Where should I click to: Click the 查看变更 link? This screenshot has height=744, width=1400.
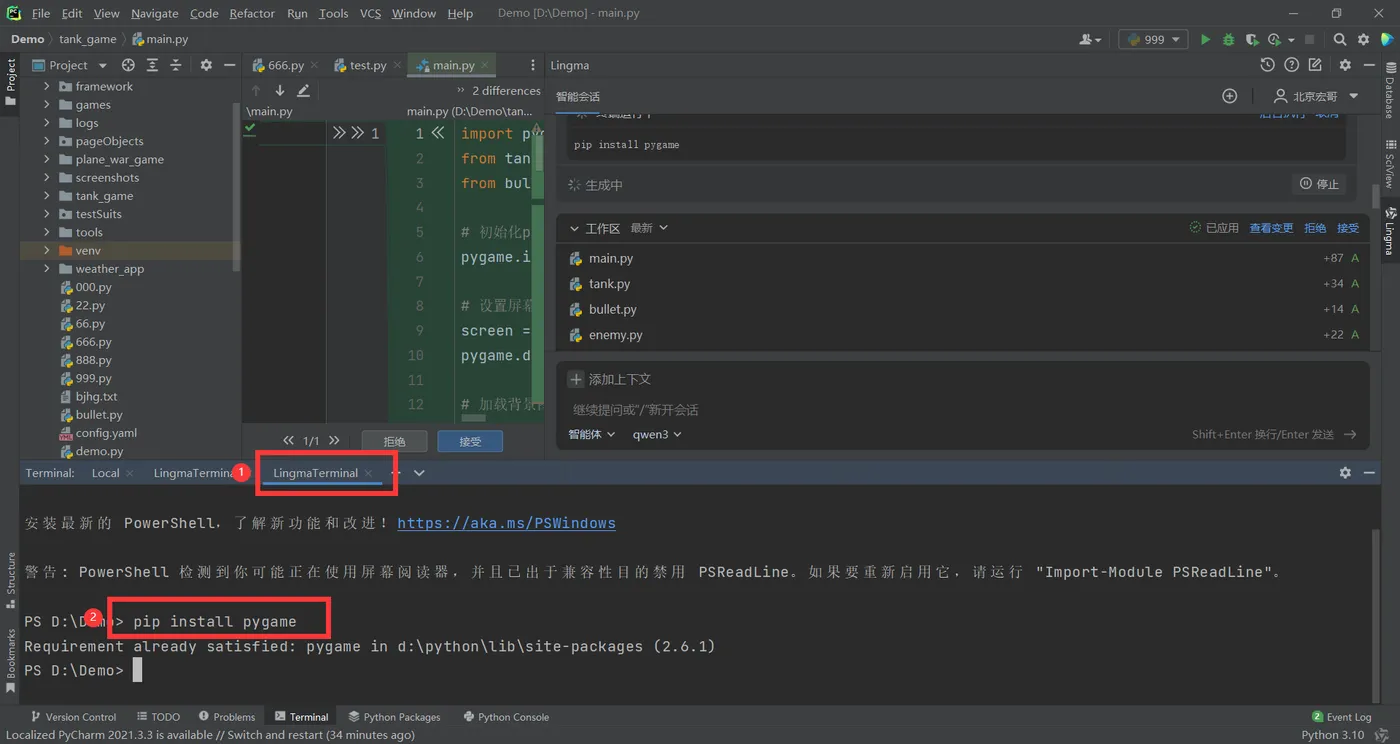[1271, 228]
